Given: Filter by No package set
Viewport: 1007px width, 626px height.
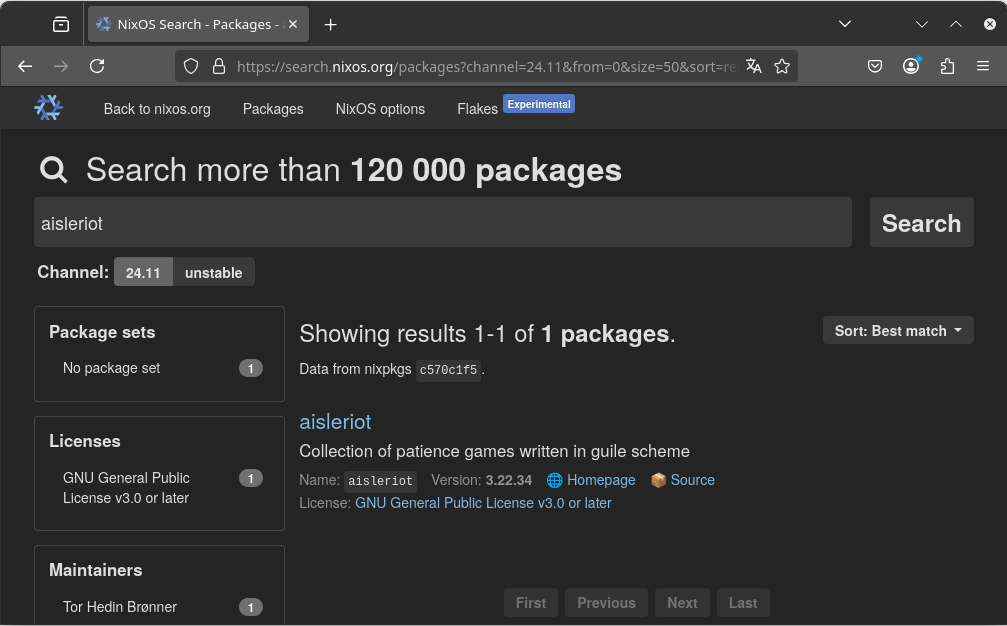Looking at the screenshot, I should 111,368.
